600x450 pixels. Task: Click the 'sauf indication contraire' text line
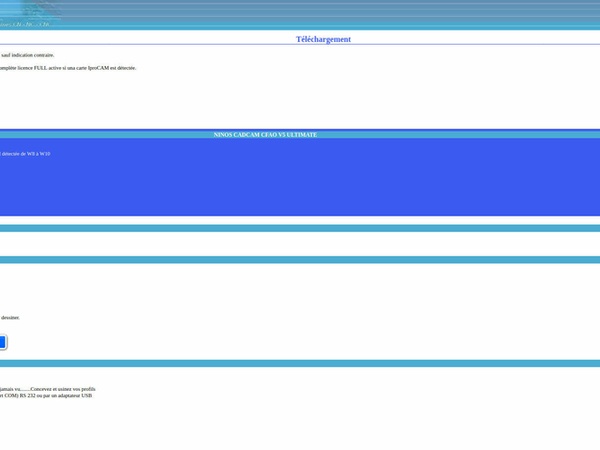28,55
